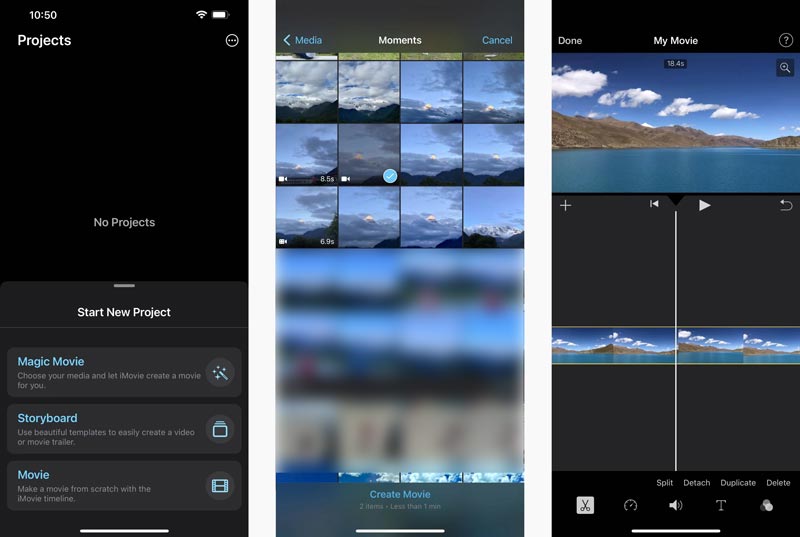
Task: Split the selected clip
Action: click(665, 482)
